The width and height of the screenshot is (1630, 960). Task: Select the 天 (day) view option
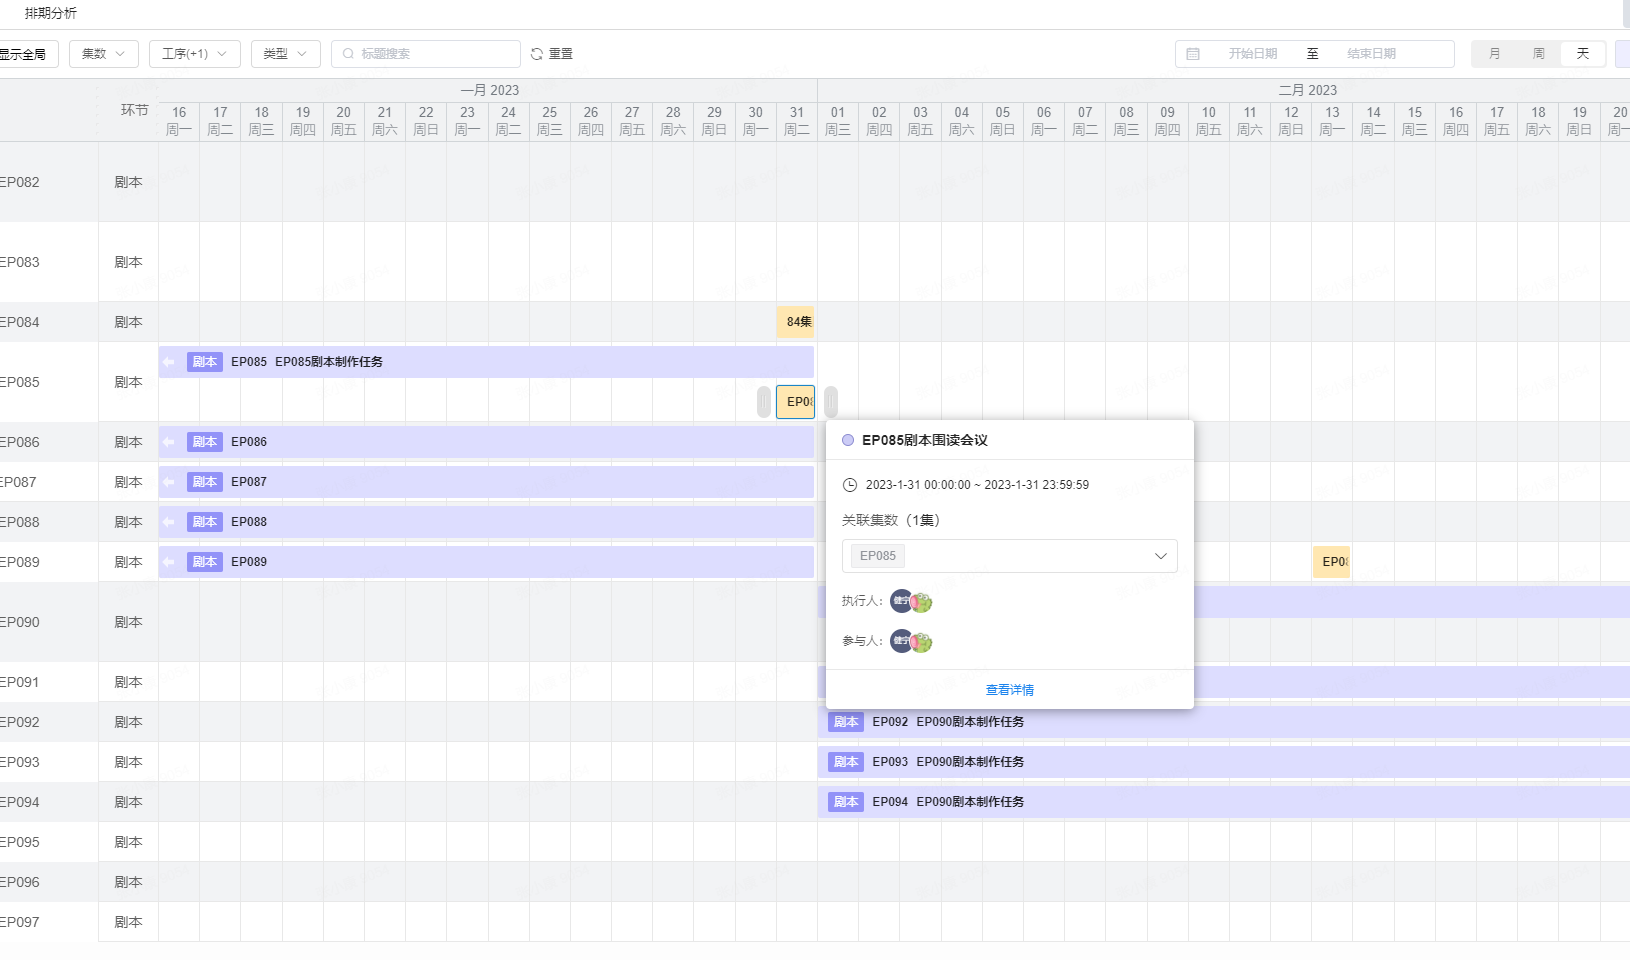(1582, 54)
